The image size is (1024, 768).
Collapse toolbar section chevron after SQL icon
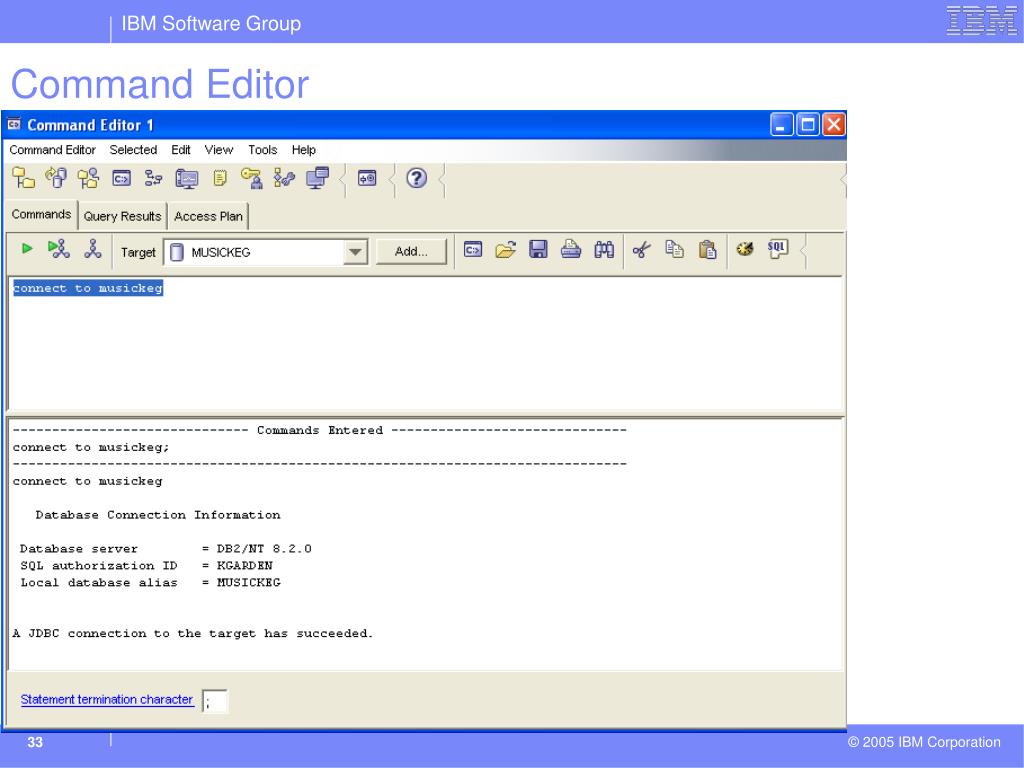point(804,251)
